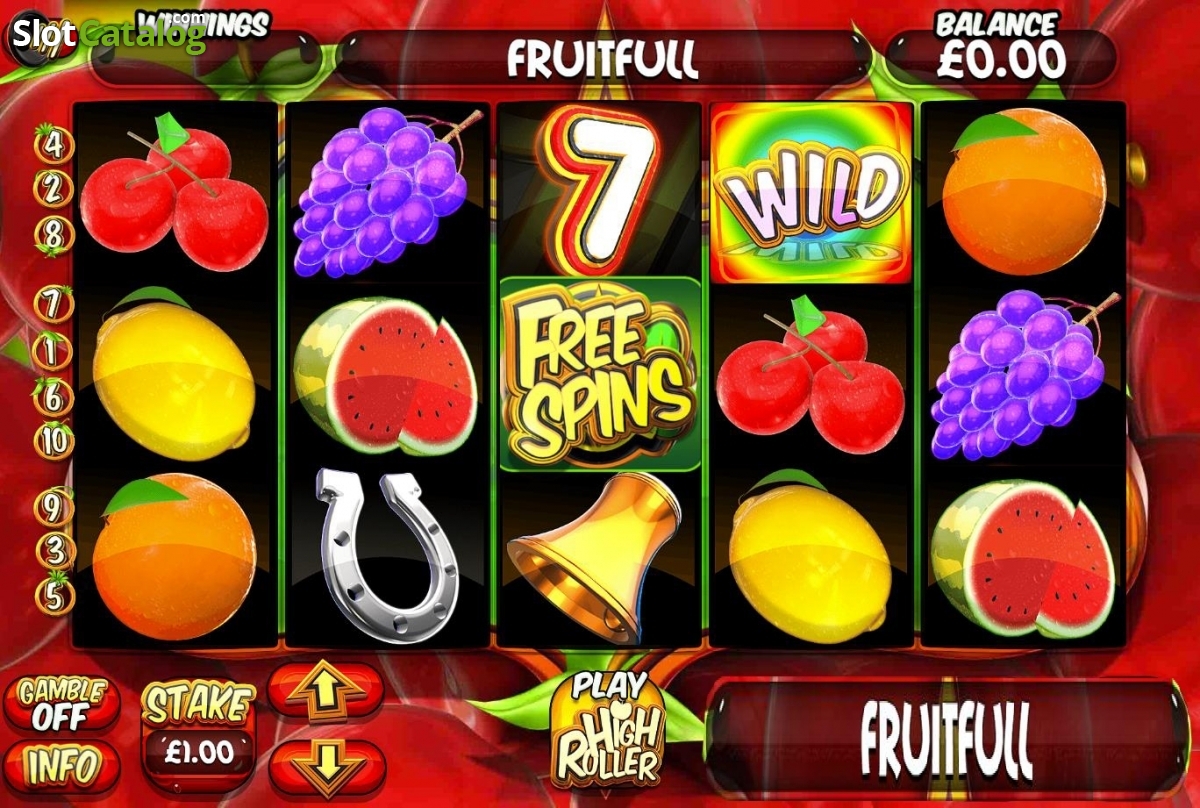Click the cherries symbol on first reel

(x=173, y=193)
